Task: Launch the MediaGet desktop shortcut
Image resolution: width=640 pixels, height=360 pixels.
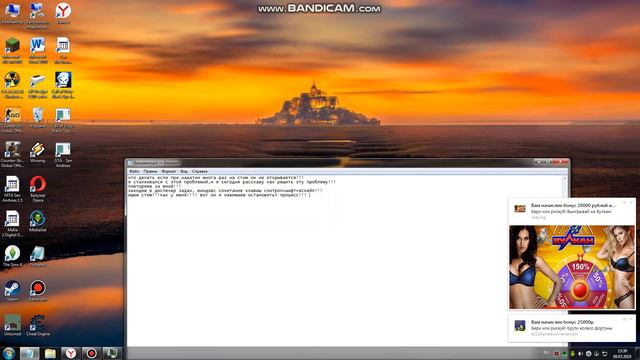Action: point(38,222)
